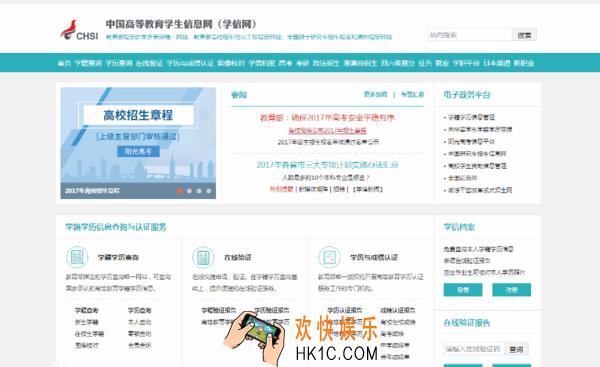Open 在线验证 in the navigation bar
Viewport: 600px width, 367px height.
coord(149,63)
